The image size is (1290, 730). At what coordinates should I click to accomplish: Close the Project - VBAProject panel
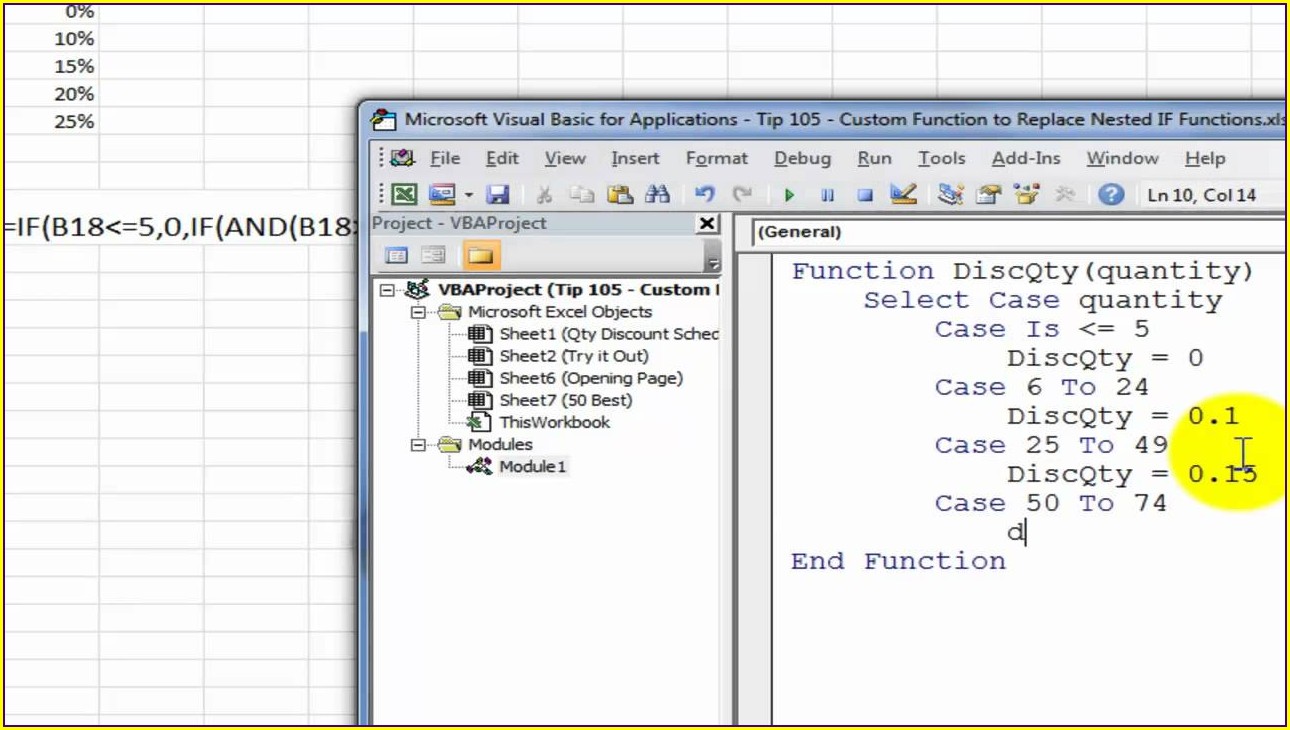(x=706, y=223)
